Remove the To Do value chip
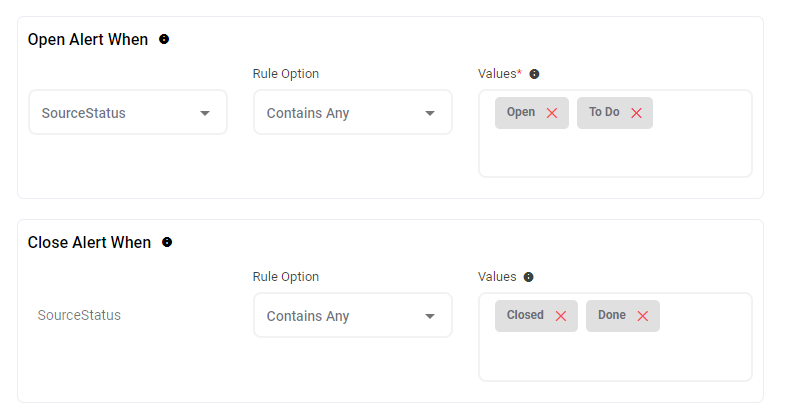 click(x=636, y=113)
